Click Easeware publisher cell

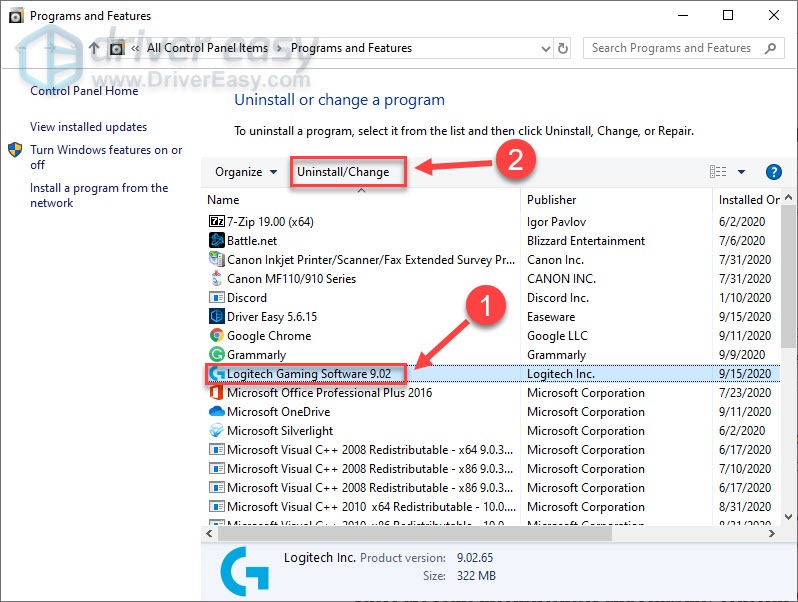coord(551,317)
